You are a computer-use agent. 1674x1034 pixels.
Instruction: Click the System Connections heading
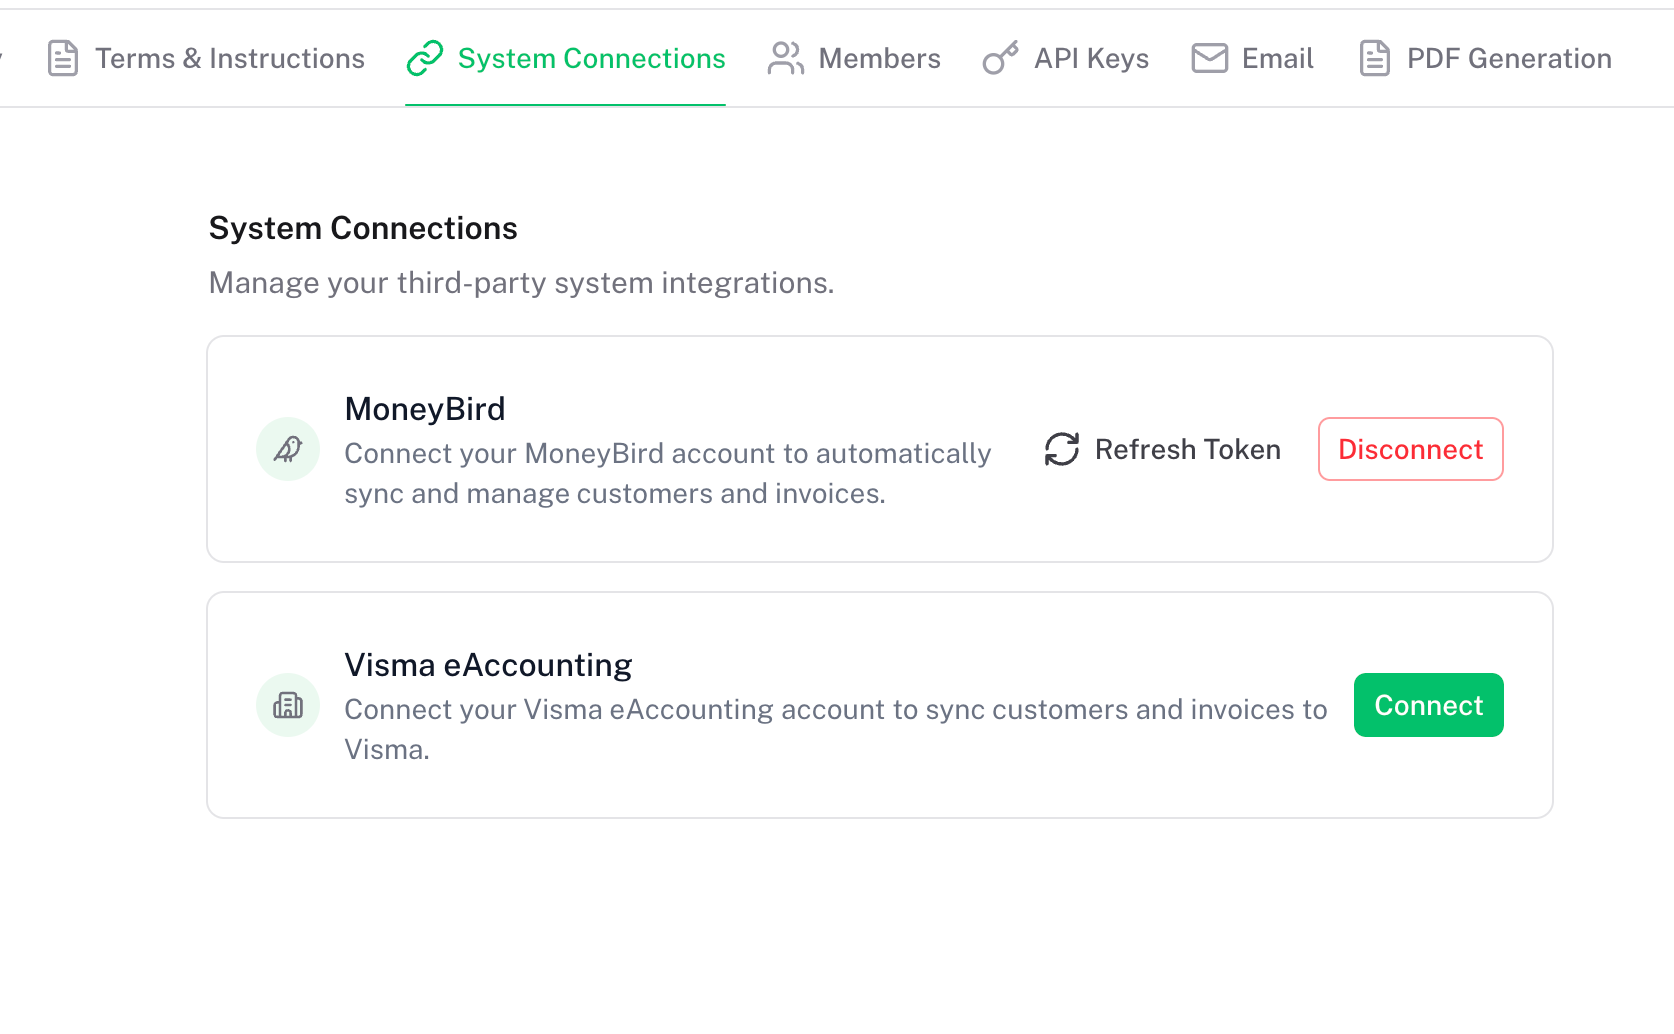363,228
